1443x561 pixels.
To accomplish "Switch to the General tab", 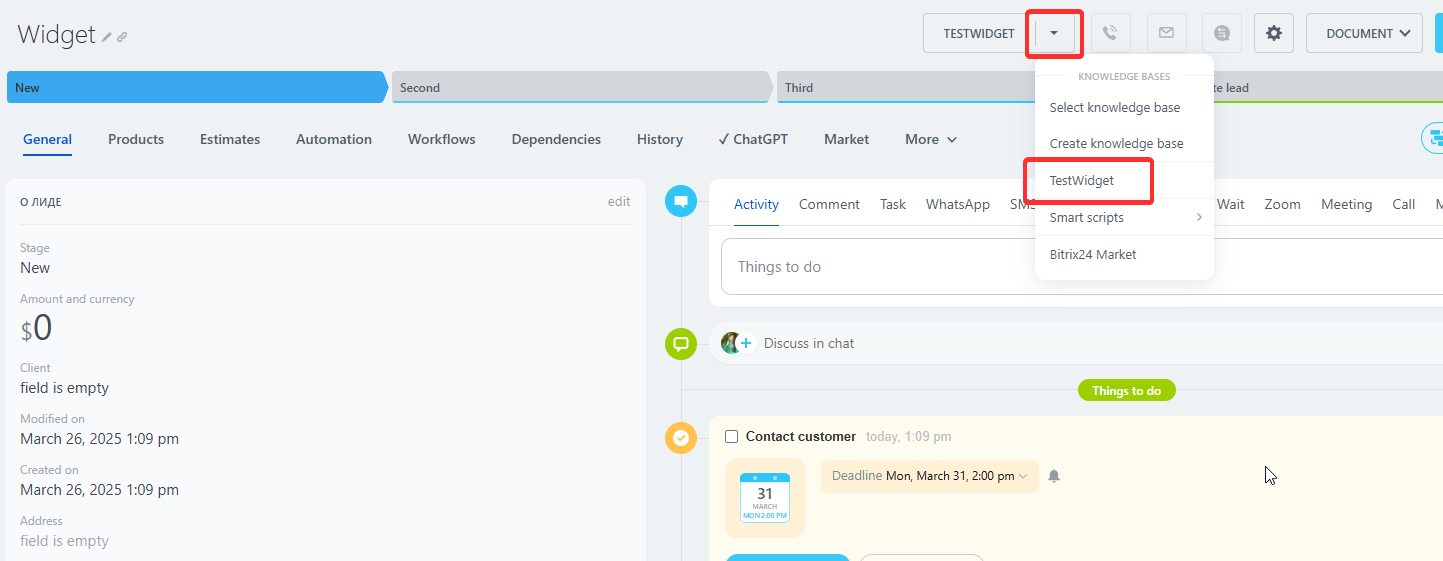I will coord(48,139).
